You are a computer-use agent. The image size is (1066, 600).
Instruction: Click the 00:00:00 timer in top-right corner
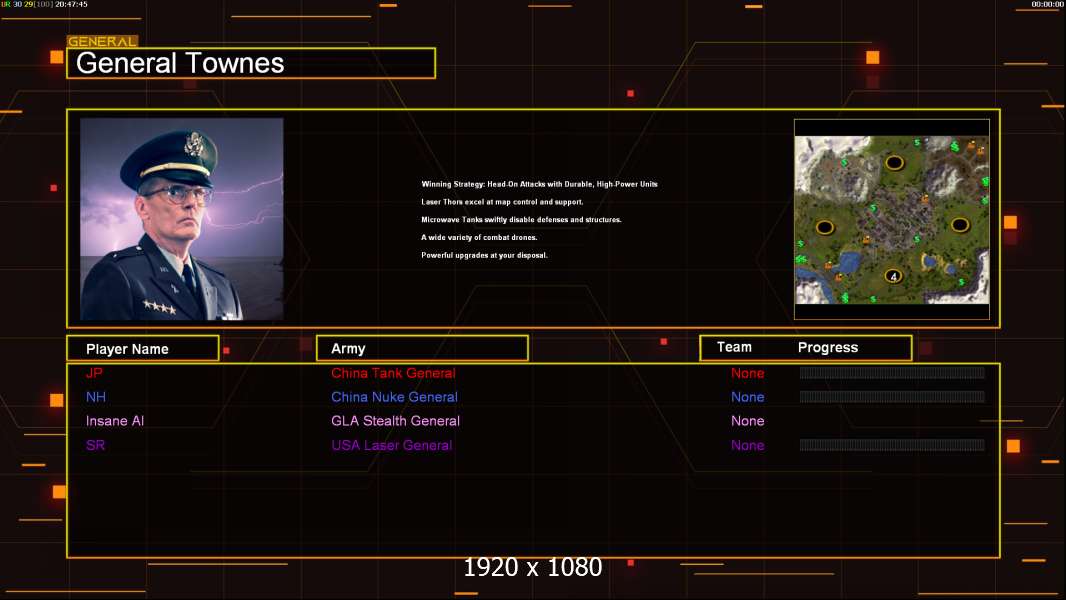(x=1047, y=4)
